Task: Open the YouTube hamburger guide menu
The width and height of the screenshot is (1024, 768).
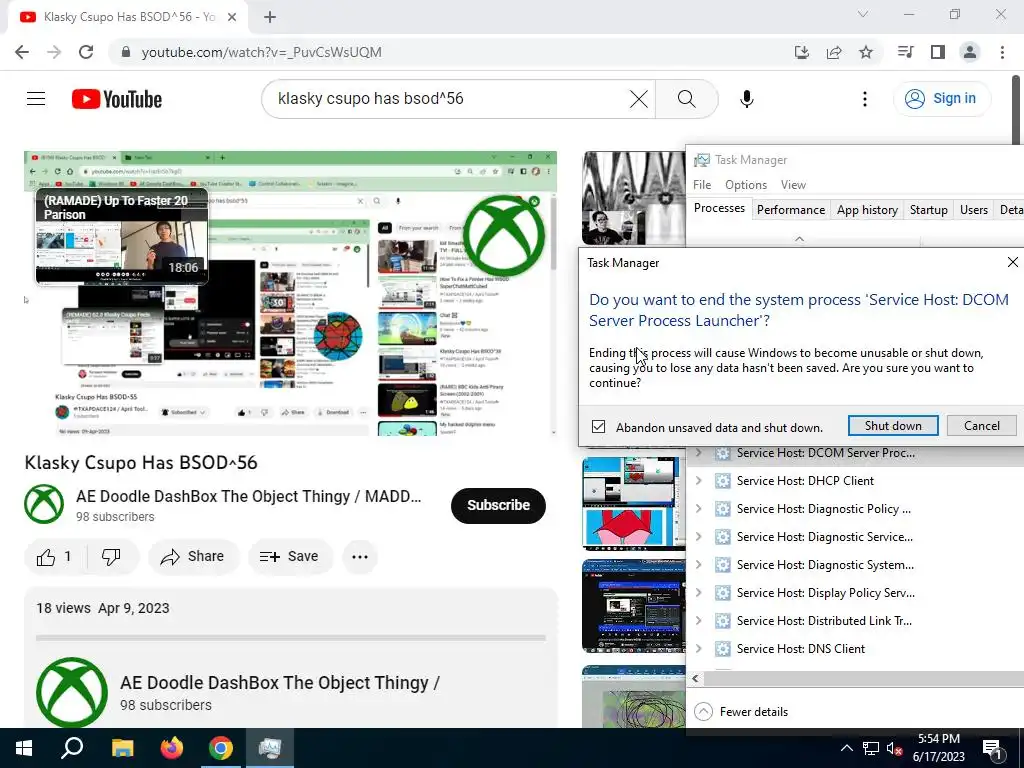Action: (x=36, y=99)
